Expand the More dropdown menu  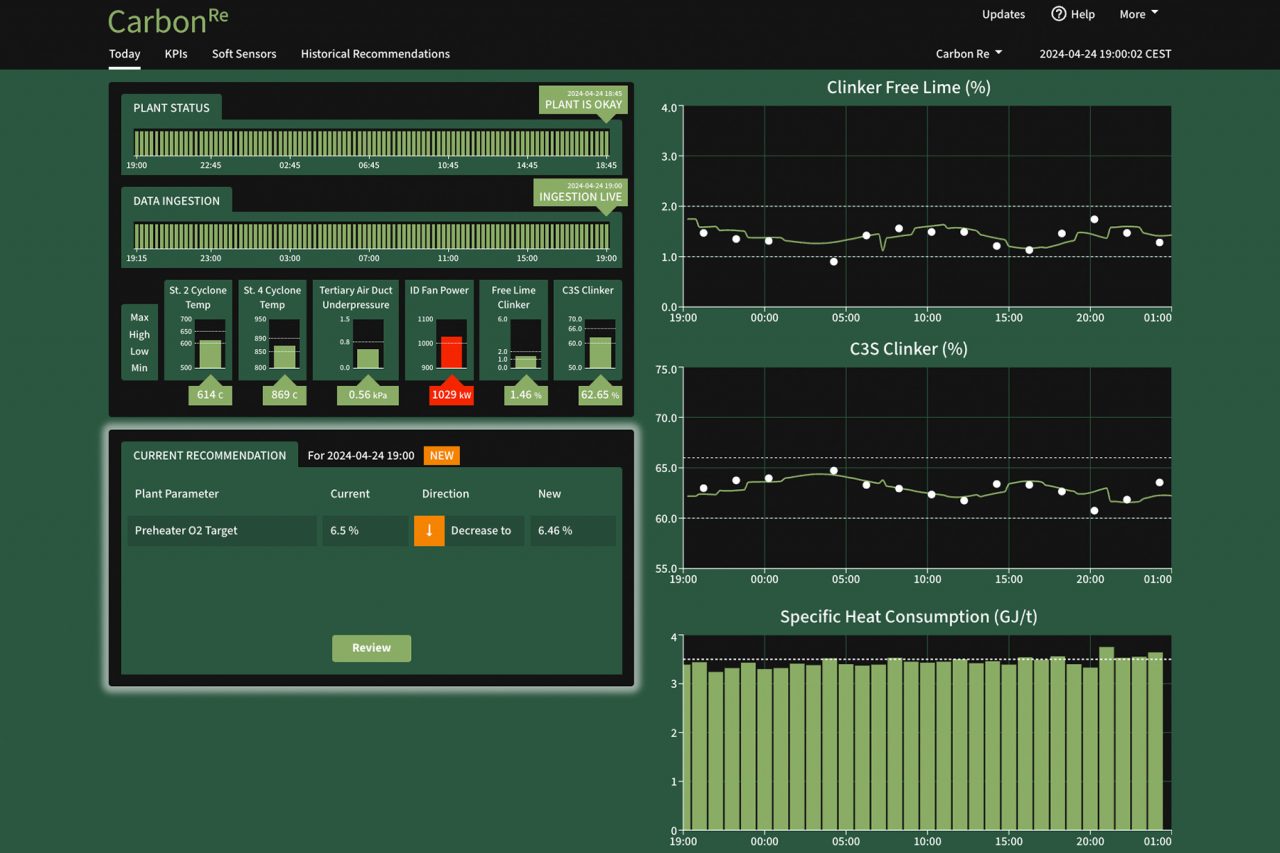[x=1138, y=14]
